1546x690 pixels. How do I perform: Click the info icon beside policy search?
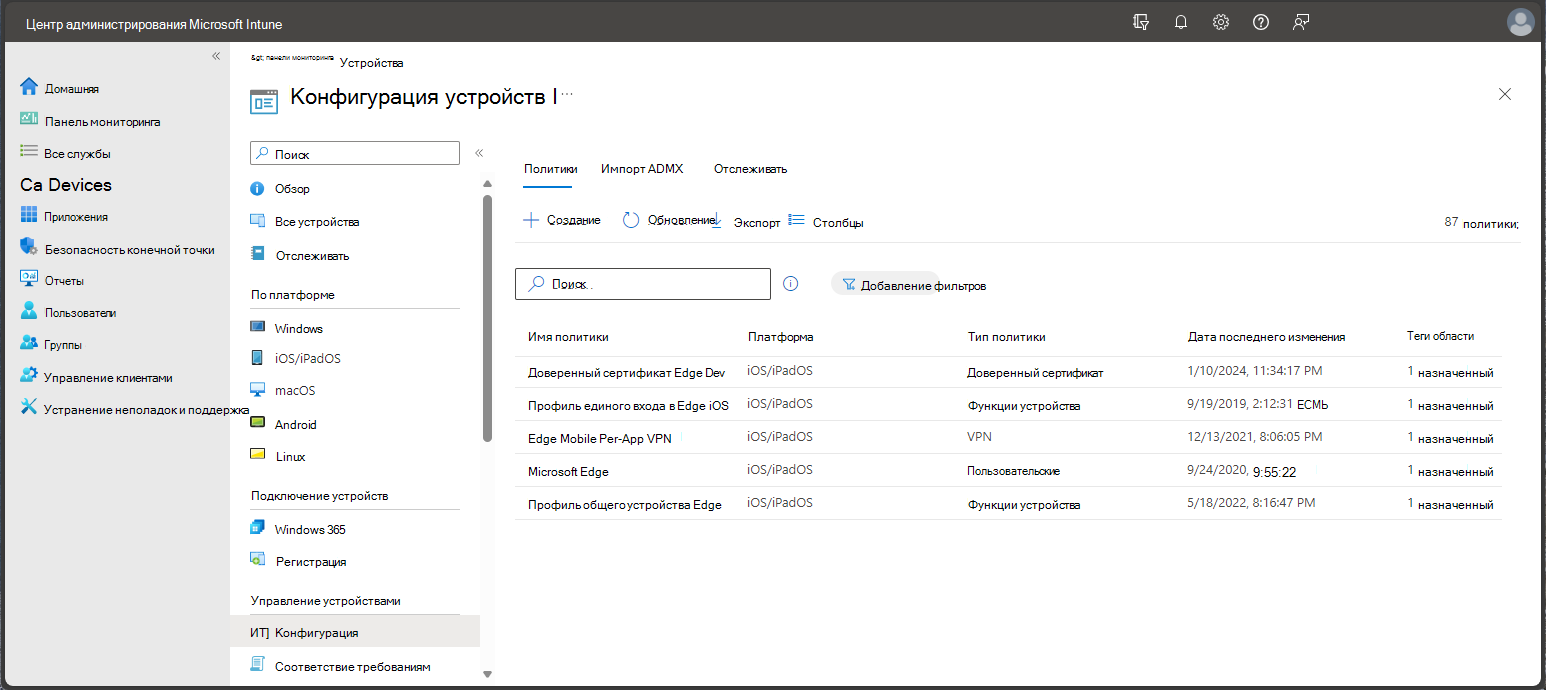click(790, 284)
